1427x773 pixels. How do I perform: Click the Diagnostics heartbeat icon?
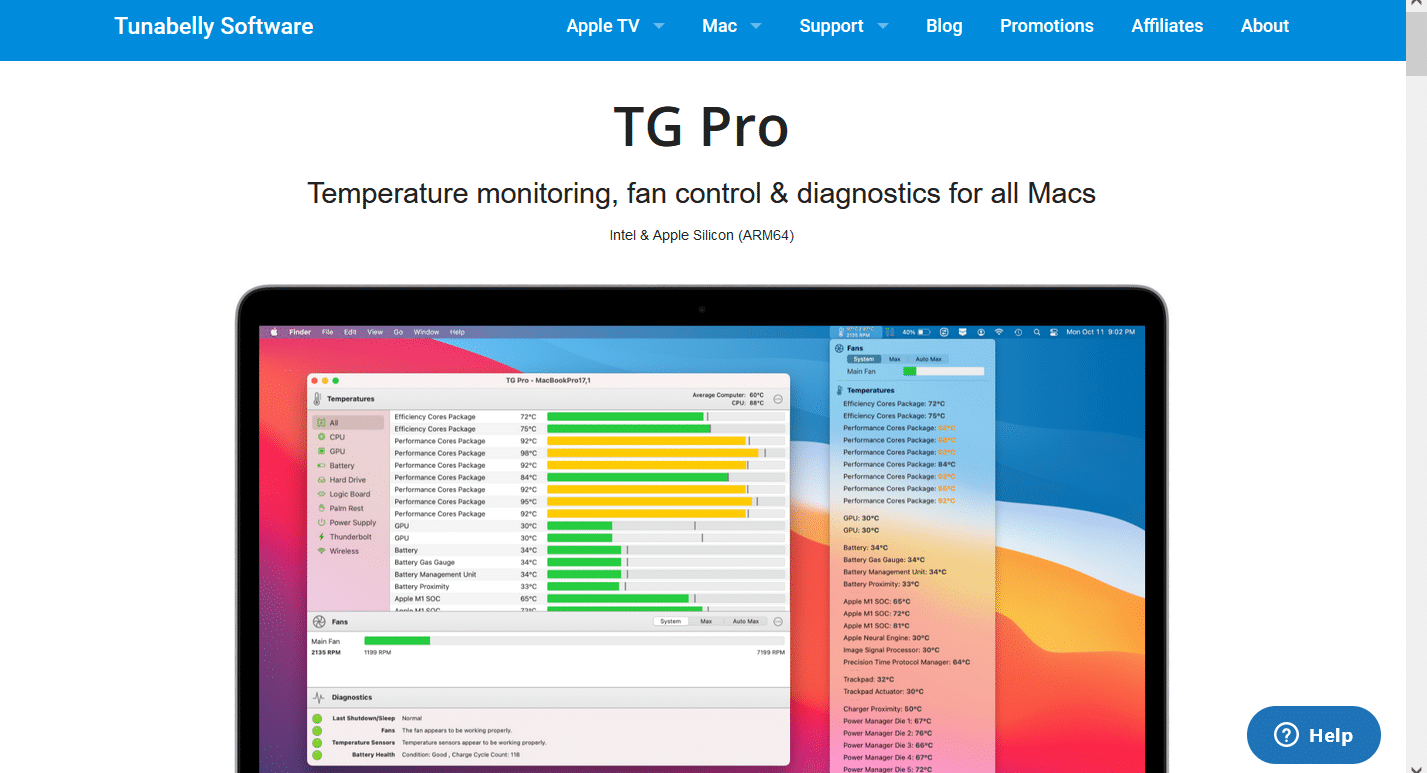(319, 697)
